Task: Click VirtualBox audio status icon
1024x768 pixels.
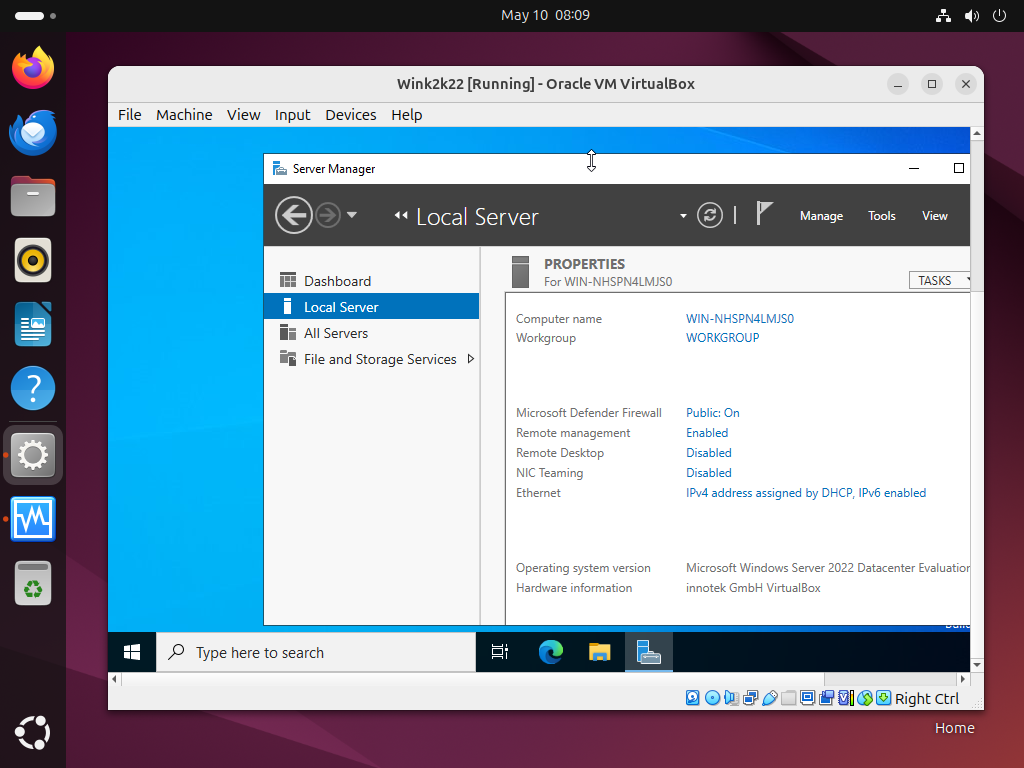Action: 731,698
